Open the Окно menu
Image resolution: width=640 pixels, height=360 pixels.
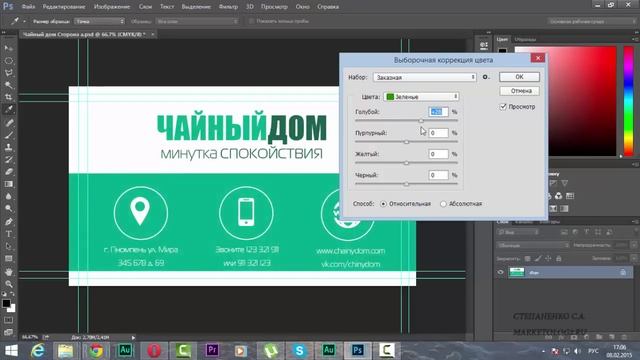coord(302,7)
